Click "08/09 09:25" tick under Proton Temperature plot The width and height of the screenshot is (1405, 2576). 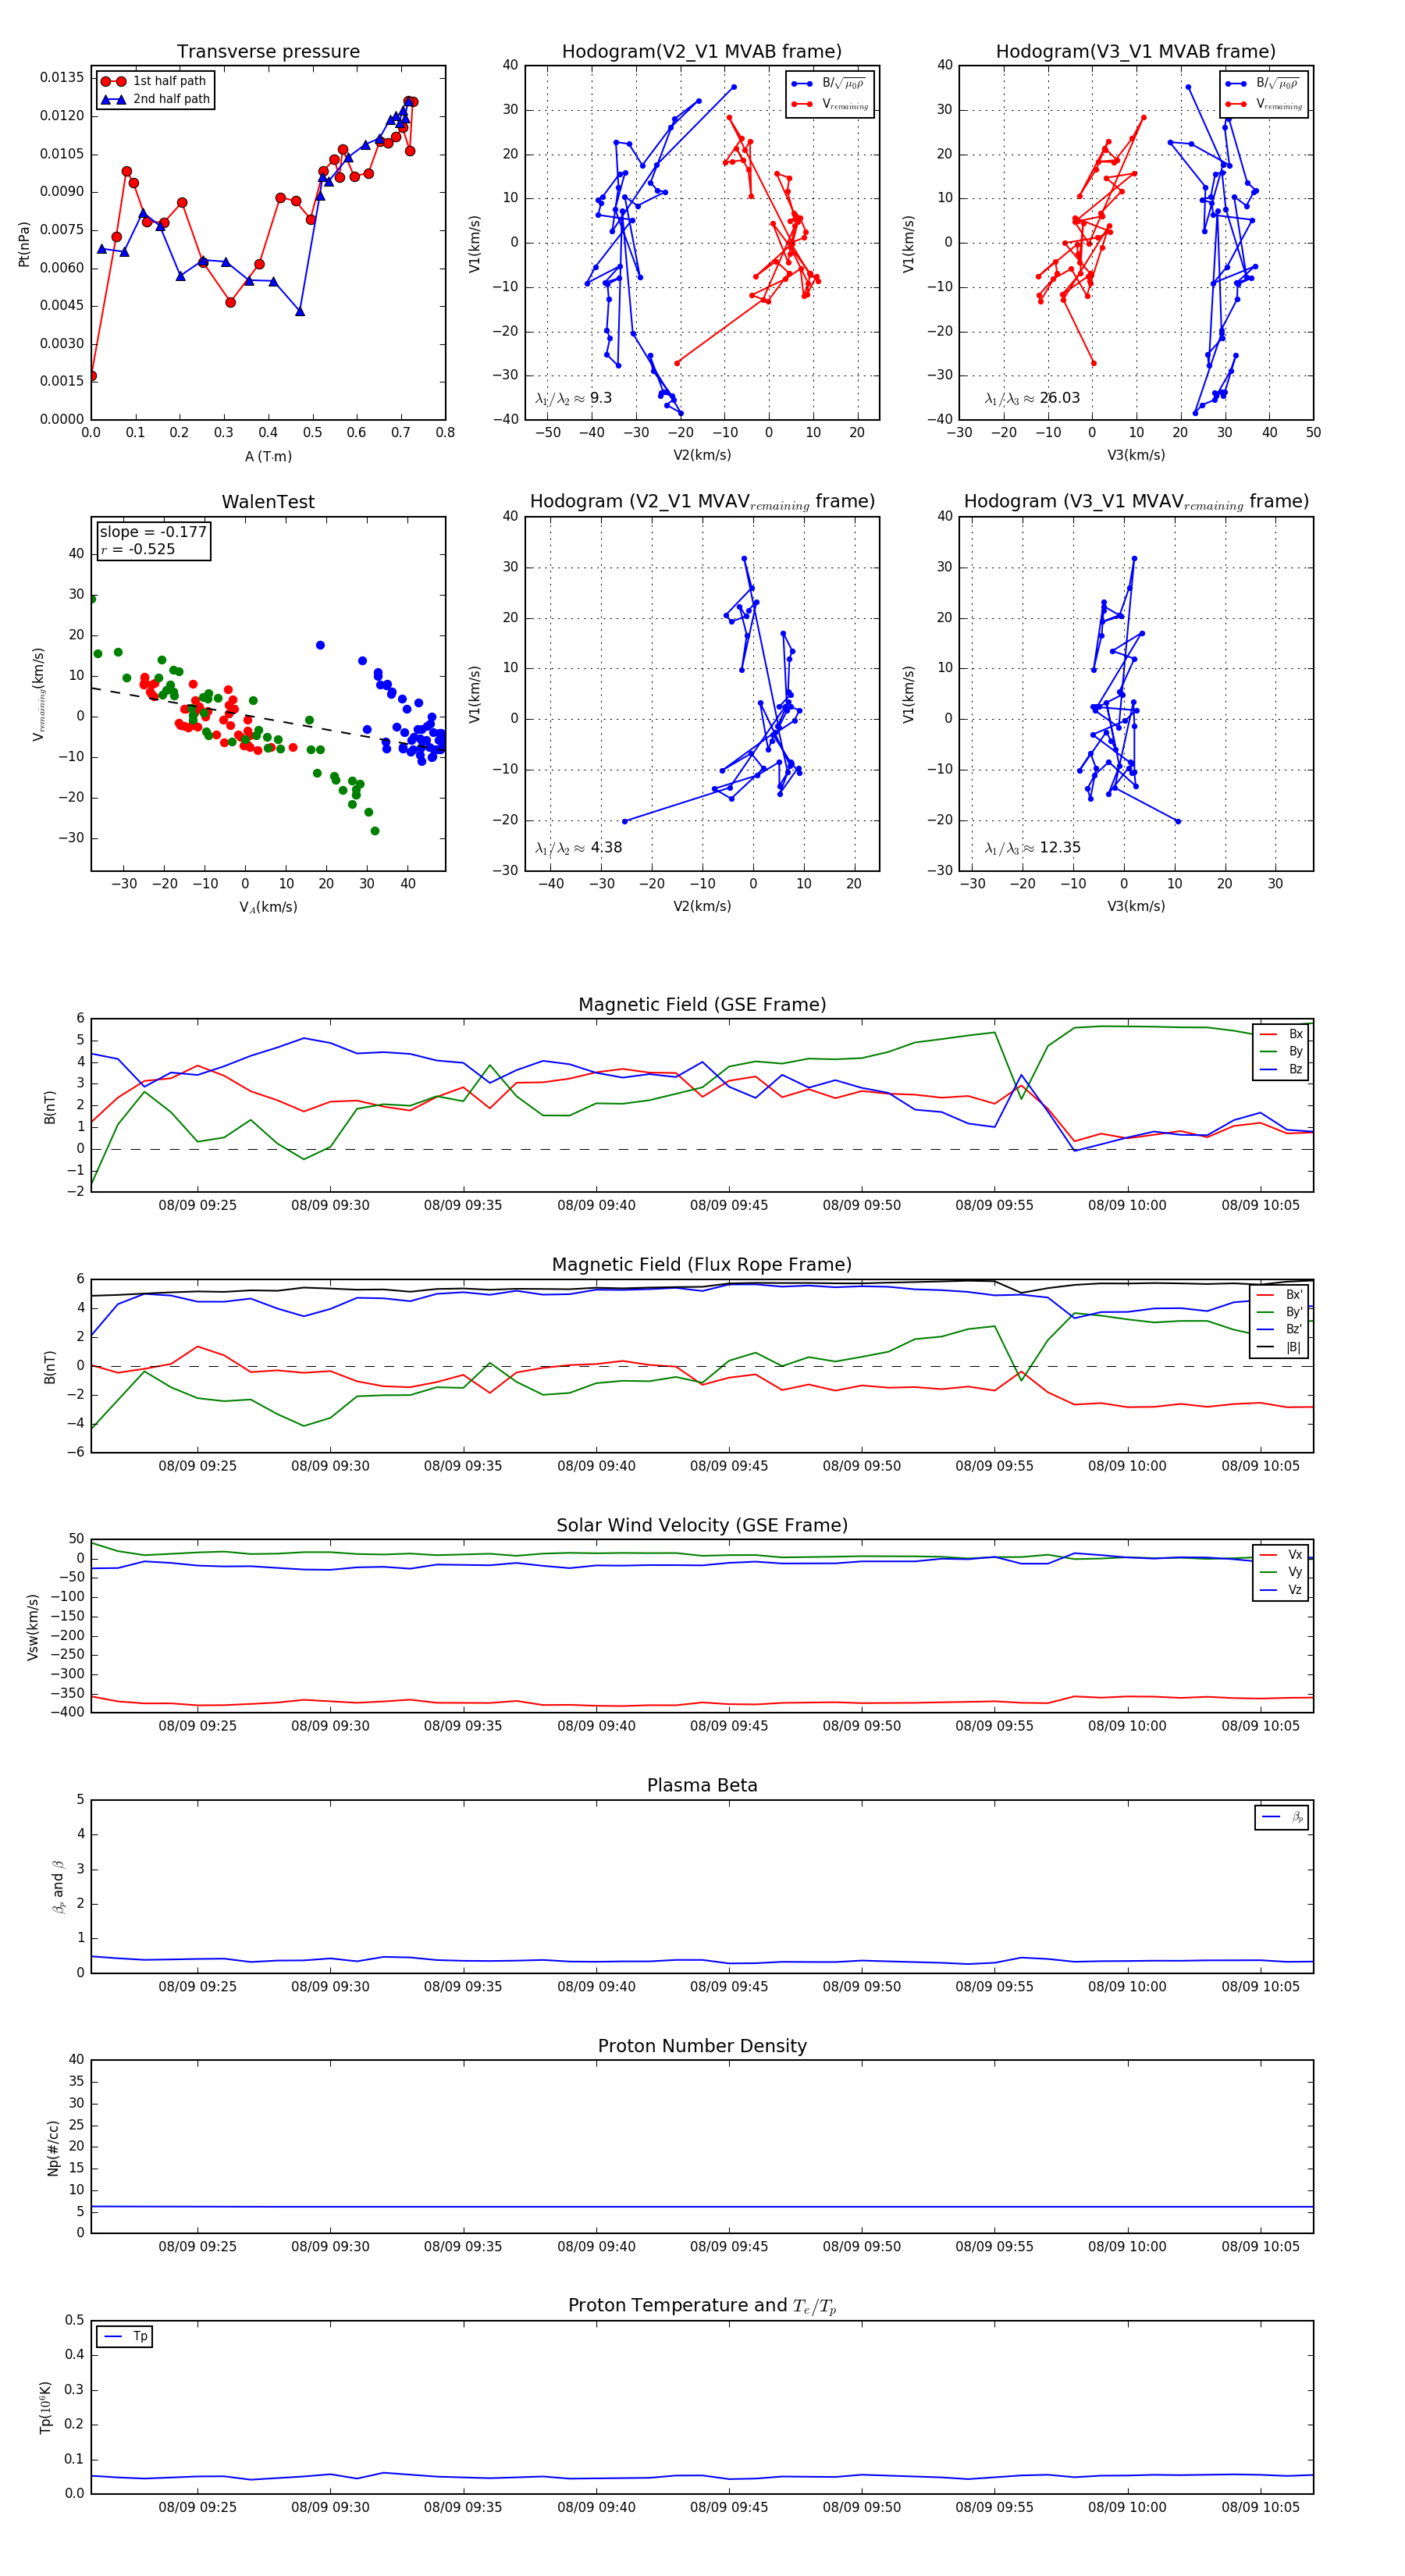(197, 2507)
